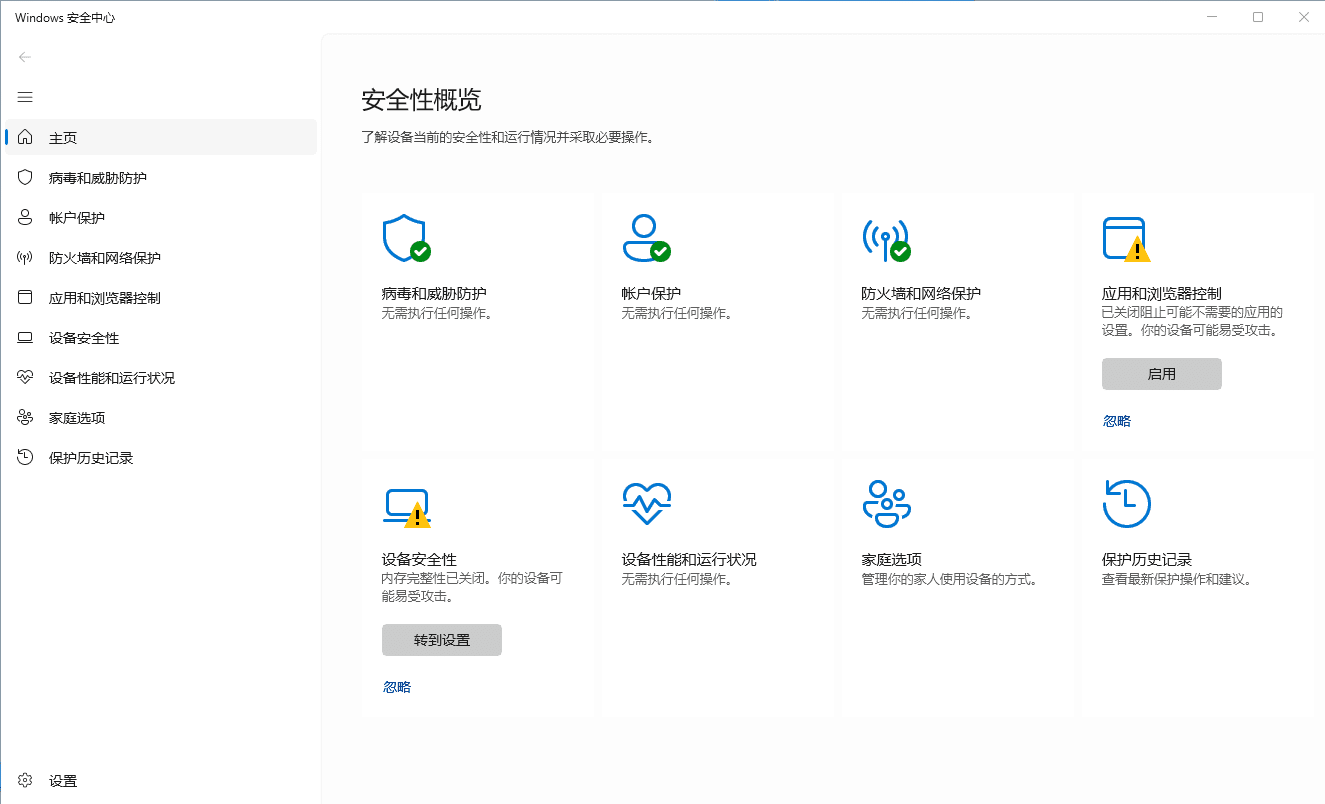Click the heart icon beside 设备性能和运行状况 in sidebar
Screen dimensions: 1325x804
click(25, 377)
